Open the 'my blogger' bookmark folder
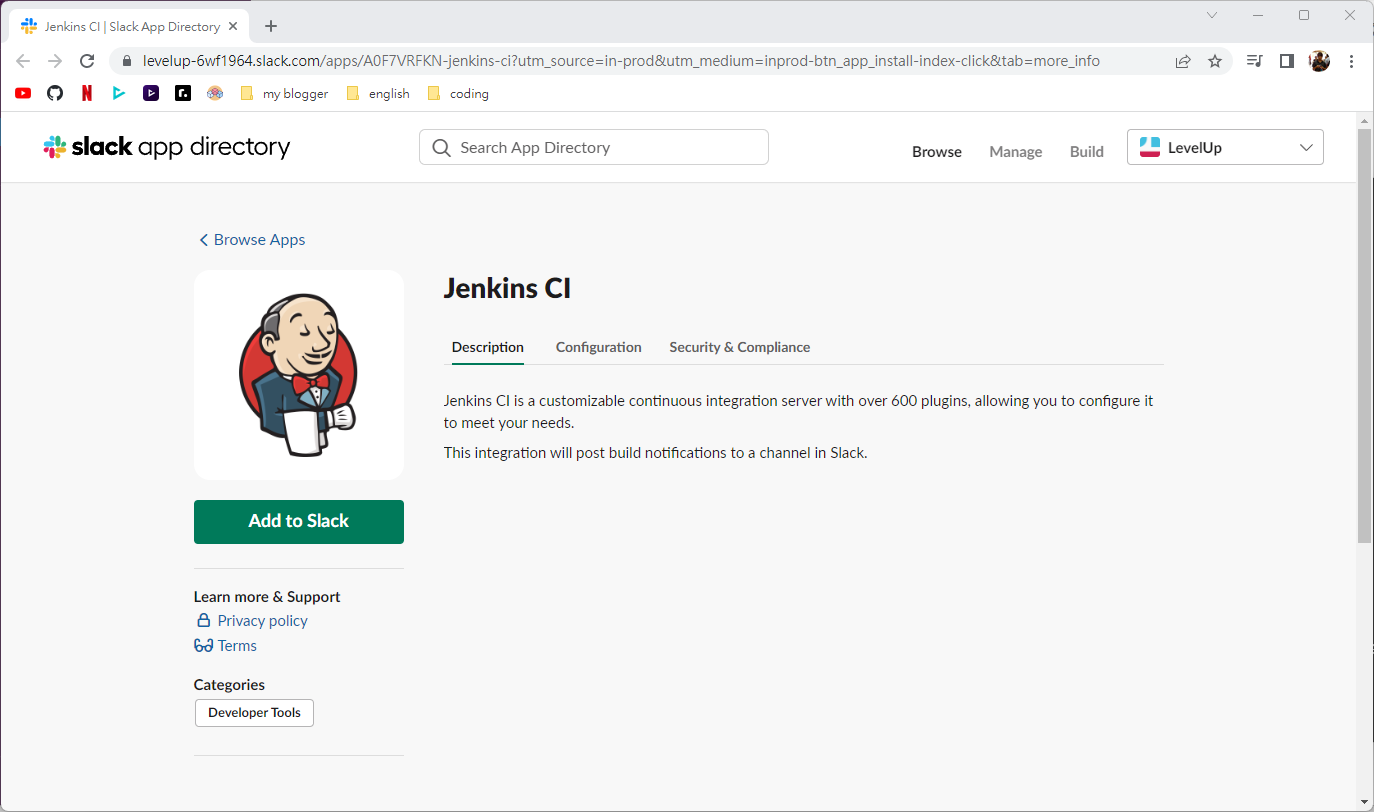This screenshot has height=812, width=1374. (x=284, y=93)
